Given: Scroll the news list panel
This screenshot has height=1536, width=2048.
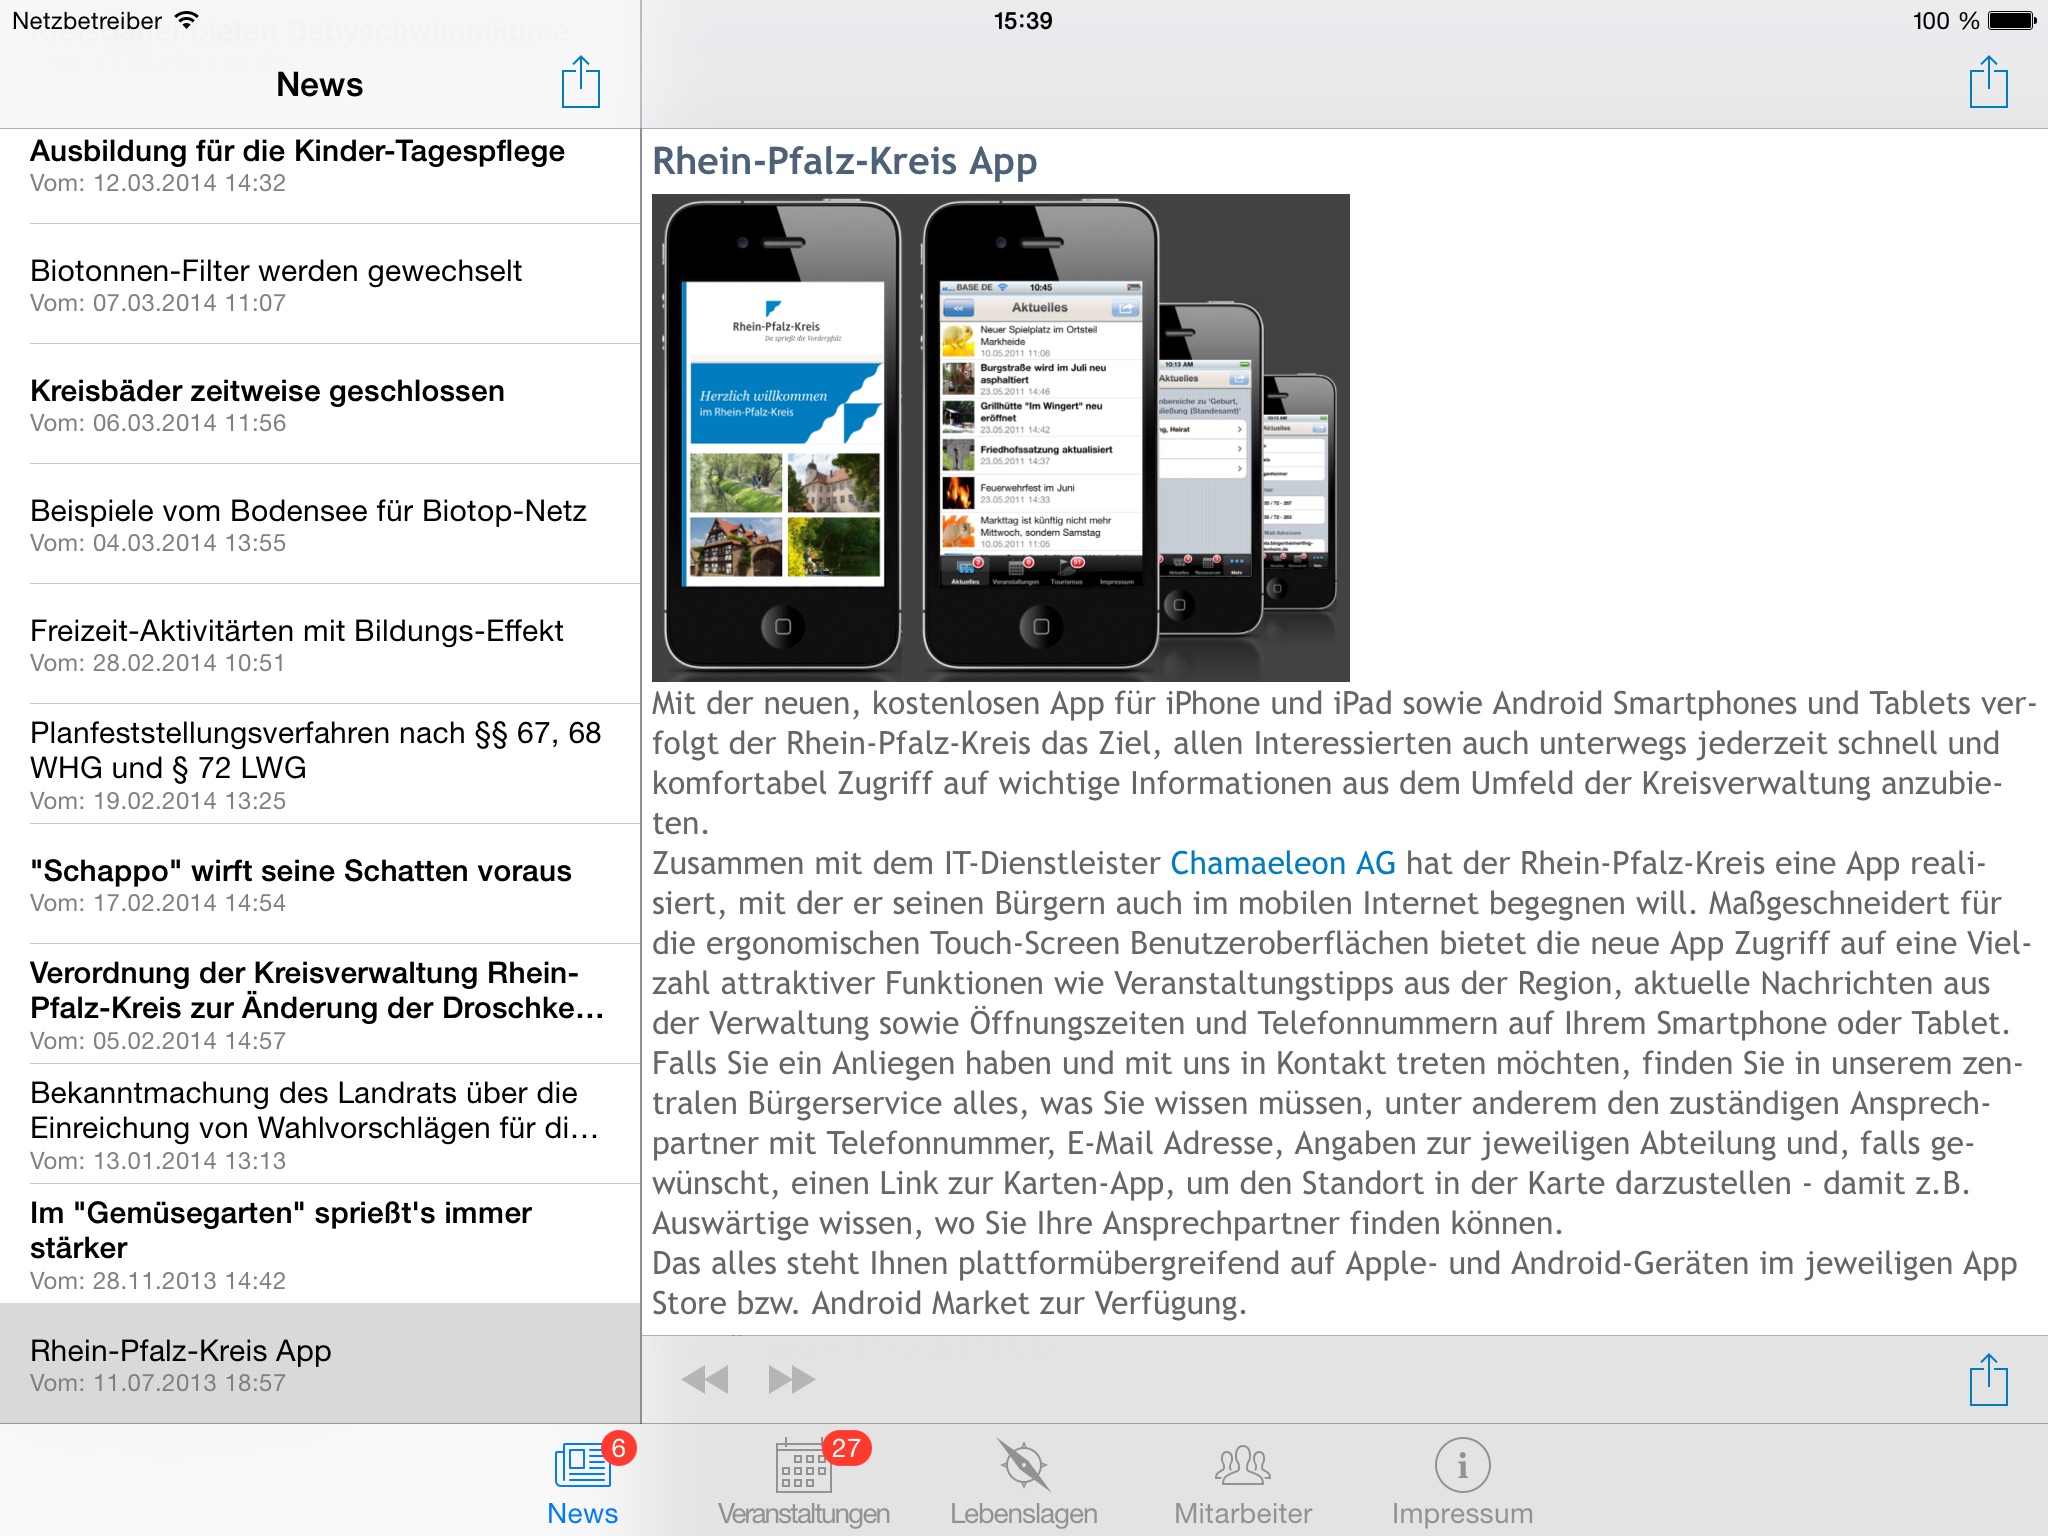Looking at the screenshot, I should click(318, 766).
